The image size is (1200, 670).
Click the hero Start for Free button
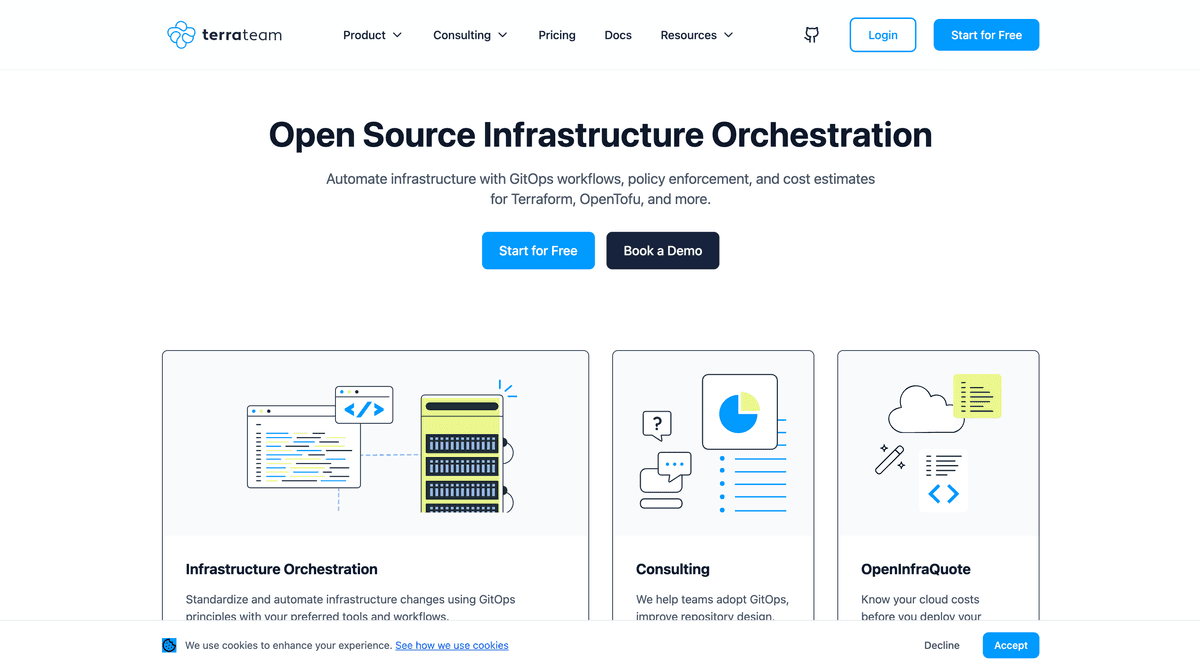538,251
